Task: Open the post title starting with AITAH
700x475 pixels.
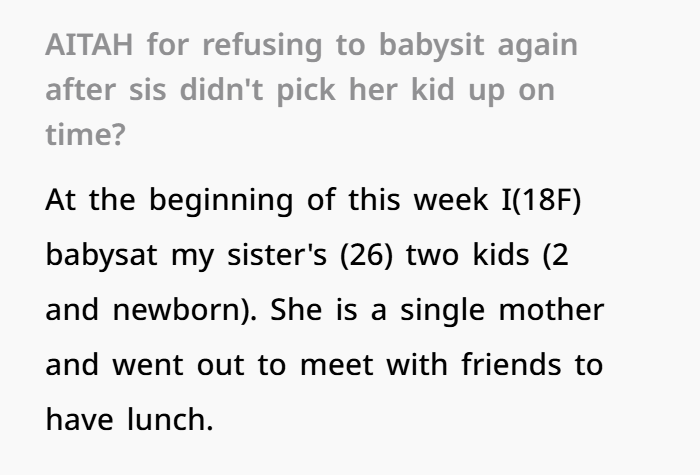Action: click(312, 89)
